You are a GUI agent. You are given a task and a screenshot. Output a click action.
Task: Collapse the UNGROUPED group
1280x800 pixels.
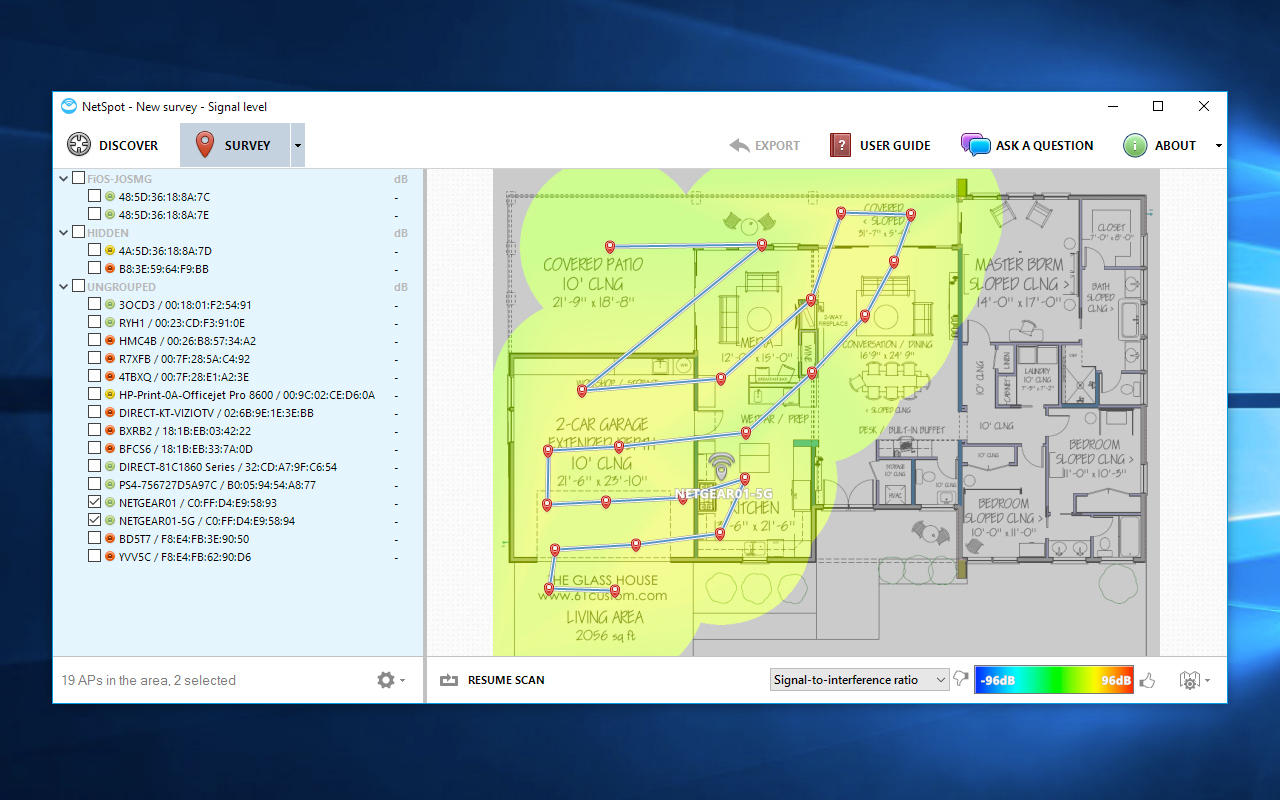[64, 286]
